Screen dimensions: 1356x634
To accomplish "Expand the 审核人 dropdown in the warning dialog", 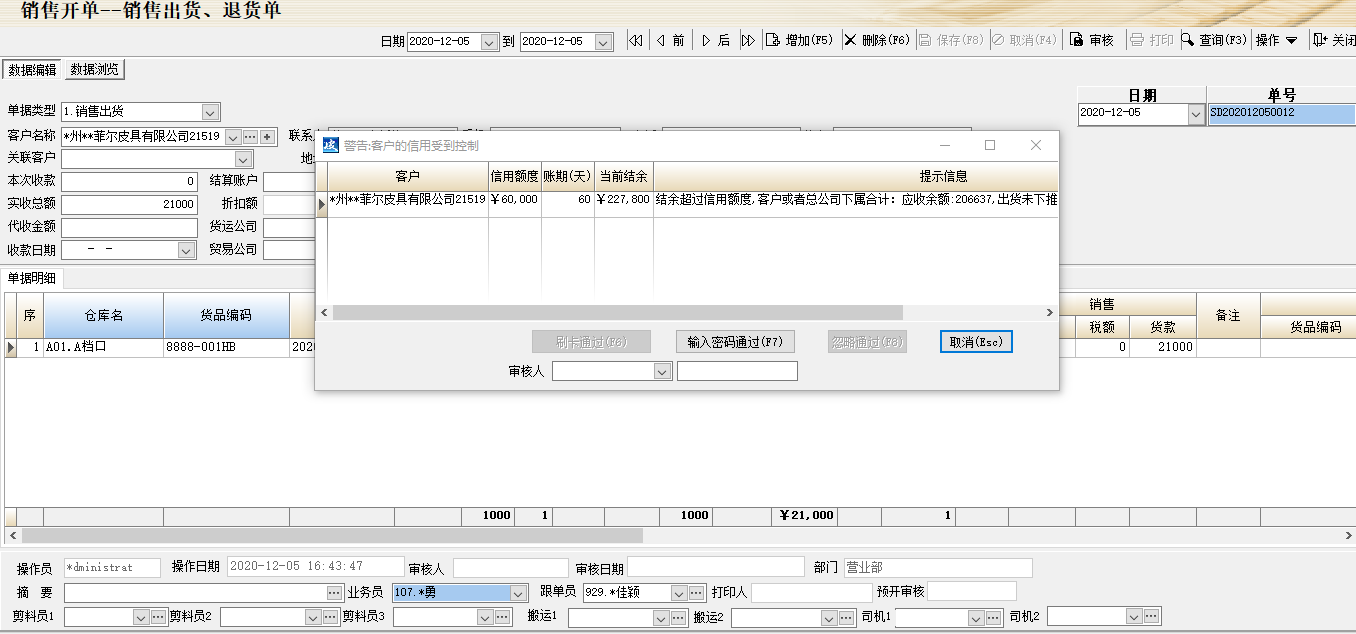I will (662, 371).
